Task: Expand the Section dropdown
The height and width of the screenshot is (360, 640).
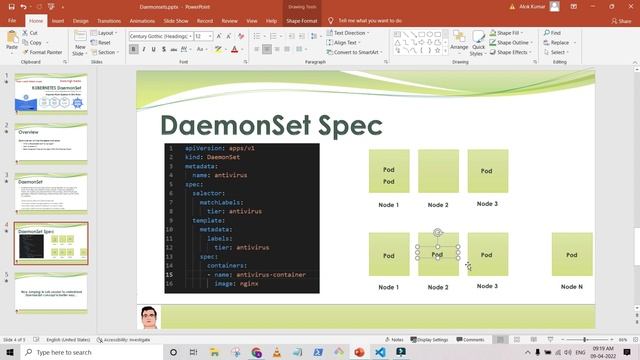Action: point(105,52)
